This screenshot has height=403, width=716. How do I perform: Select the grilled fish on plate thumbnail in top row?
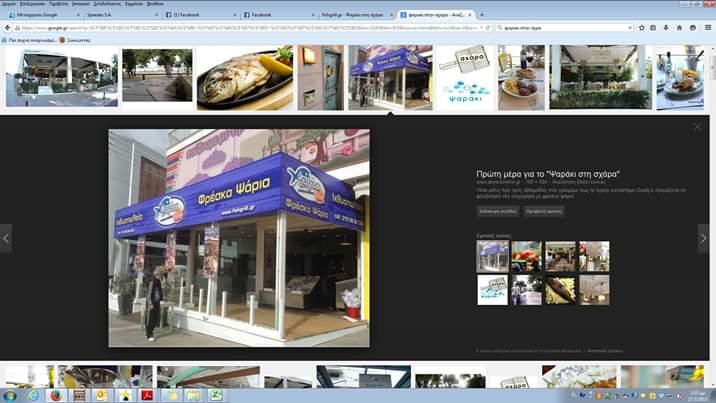point(245,78)
